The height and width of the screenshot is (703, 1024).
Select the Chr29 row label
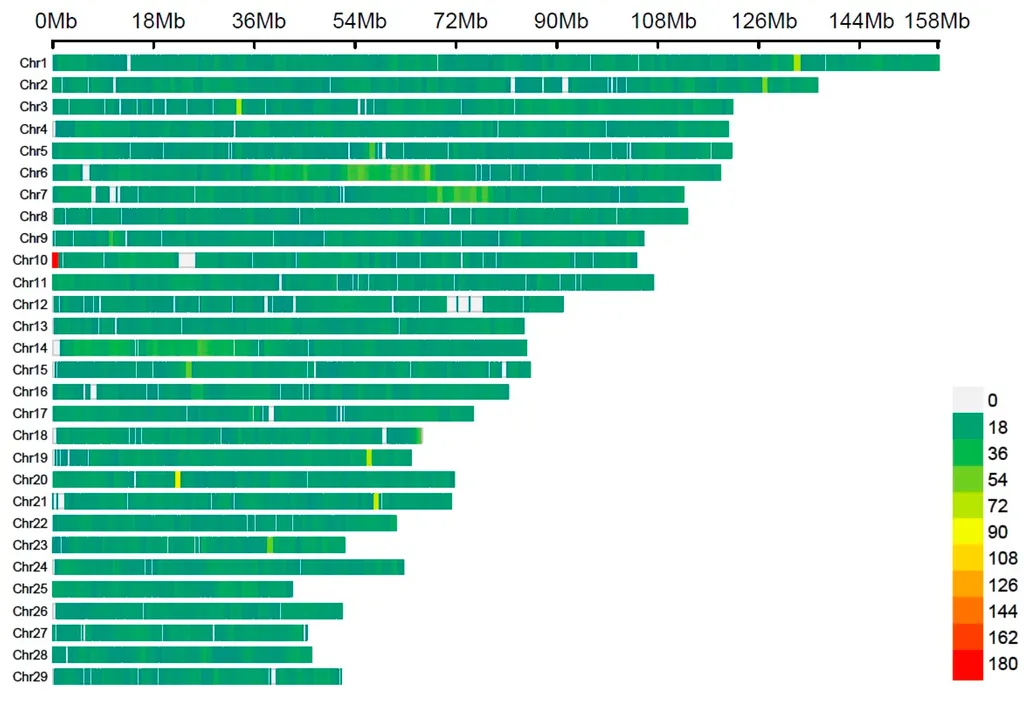[30, 676]
